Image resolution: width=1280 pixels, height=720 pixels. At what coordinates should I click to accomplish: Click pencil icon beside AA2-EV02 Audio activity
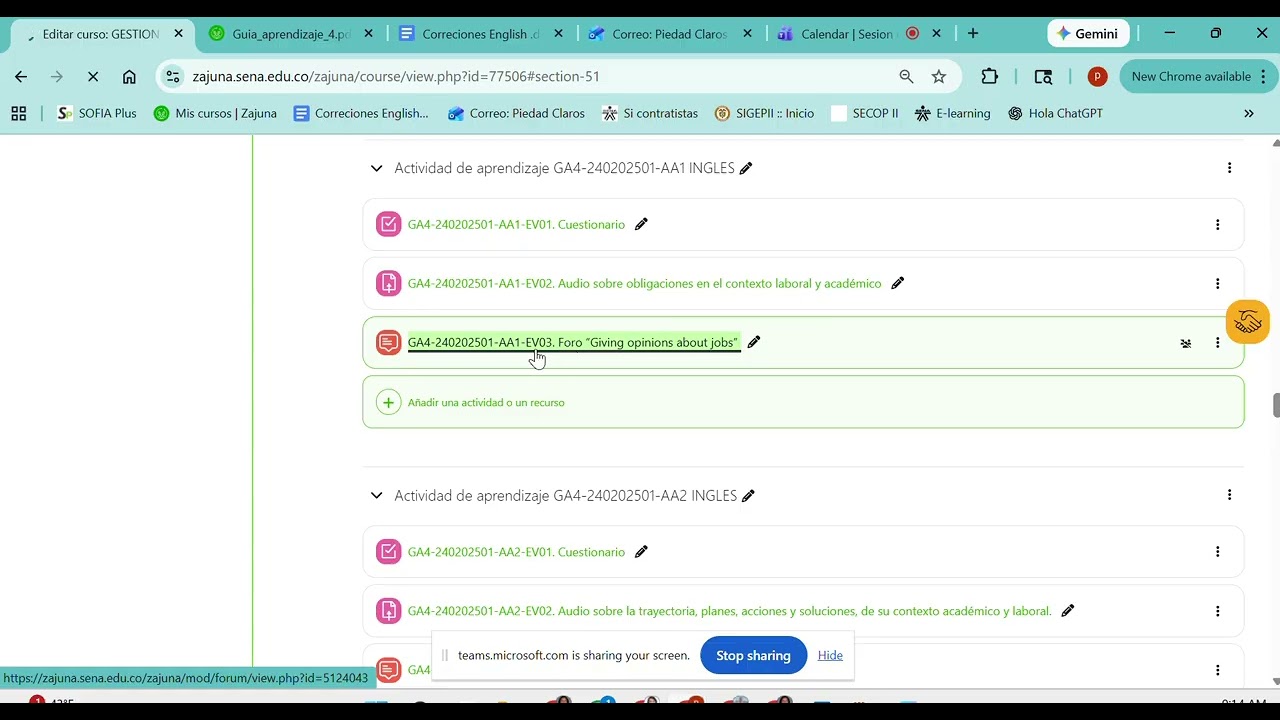1068,610
